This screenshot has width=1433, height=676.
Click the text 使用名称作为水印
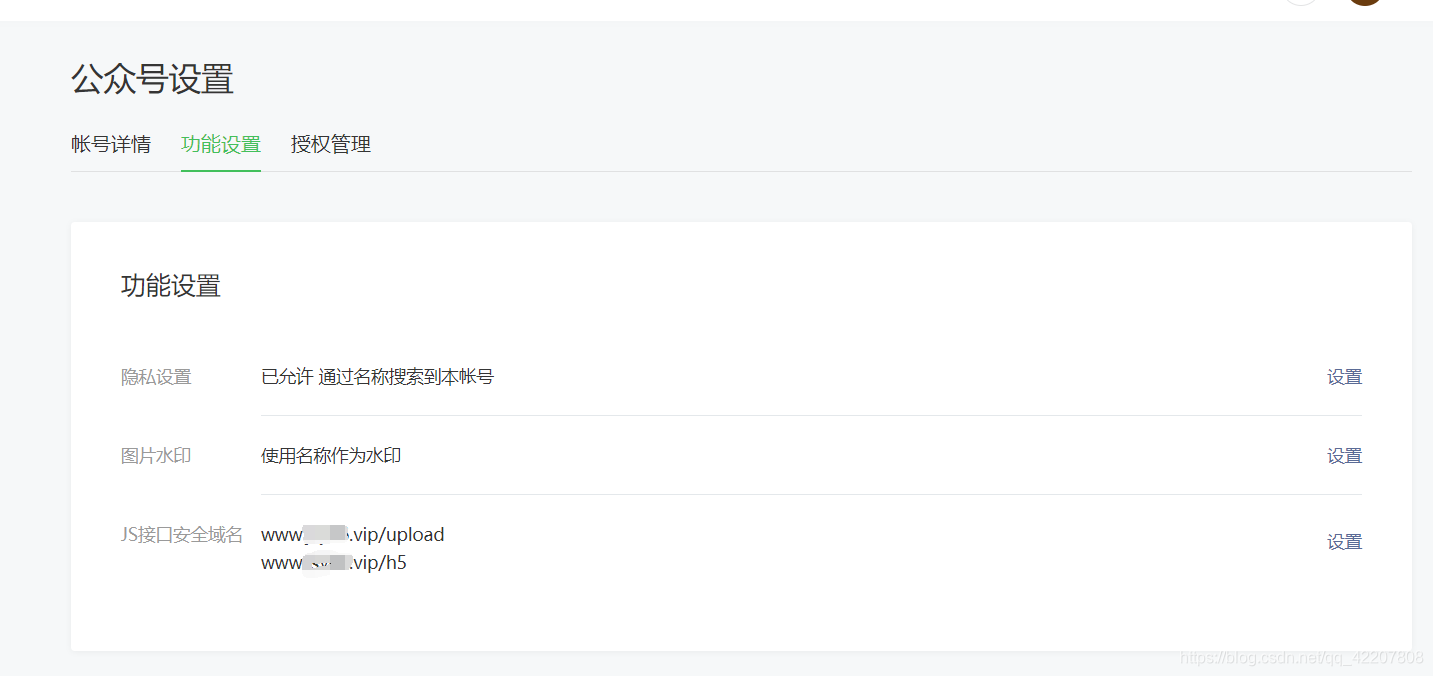(x=330, y=455)
